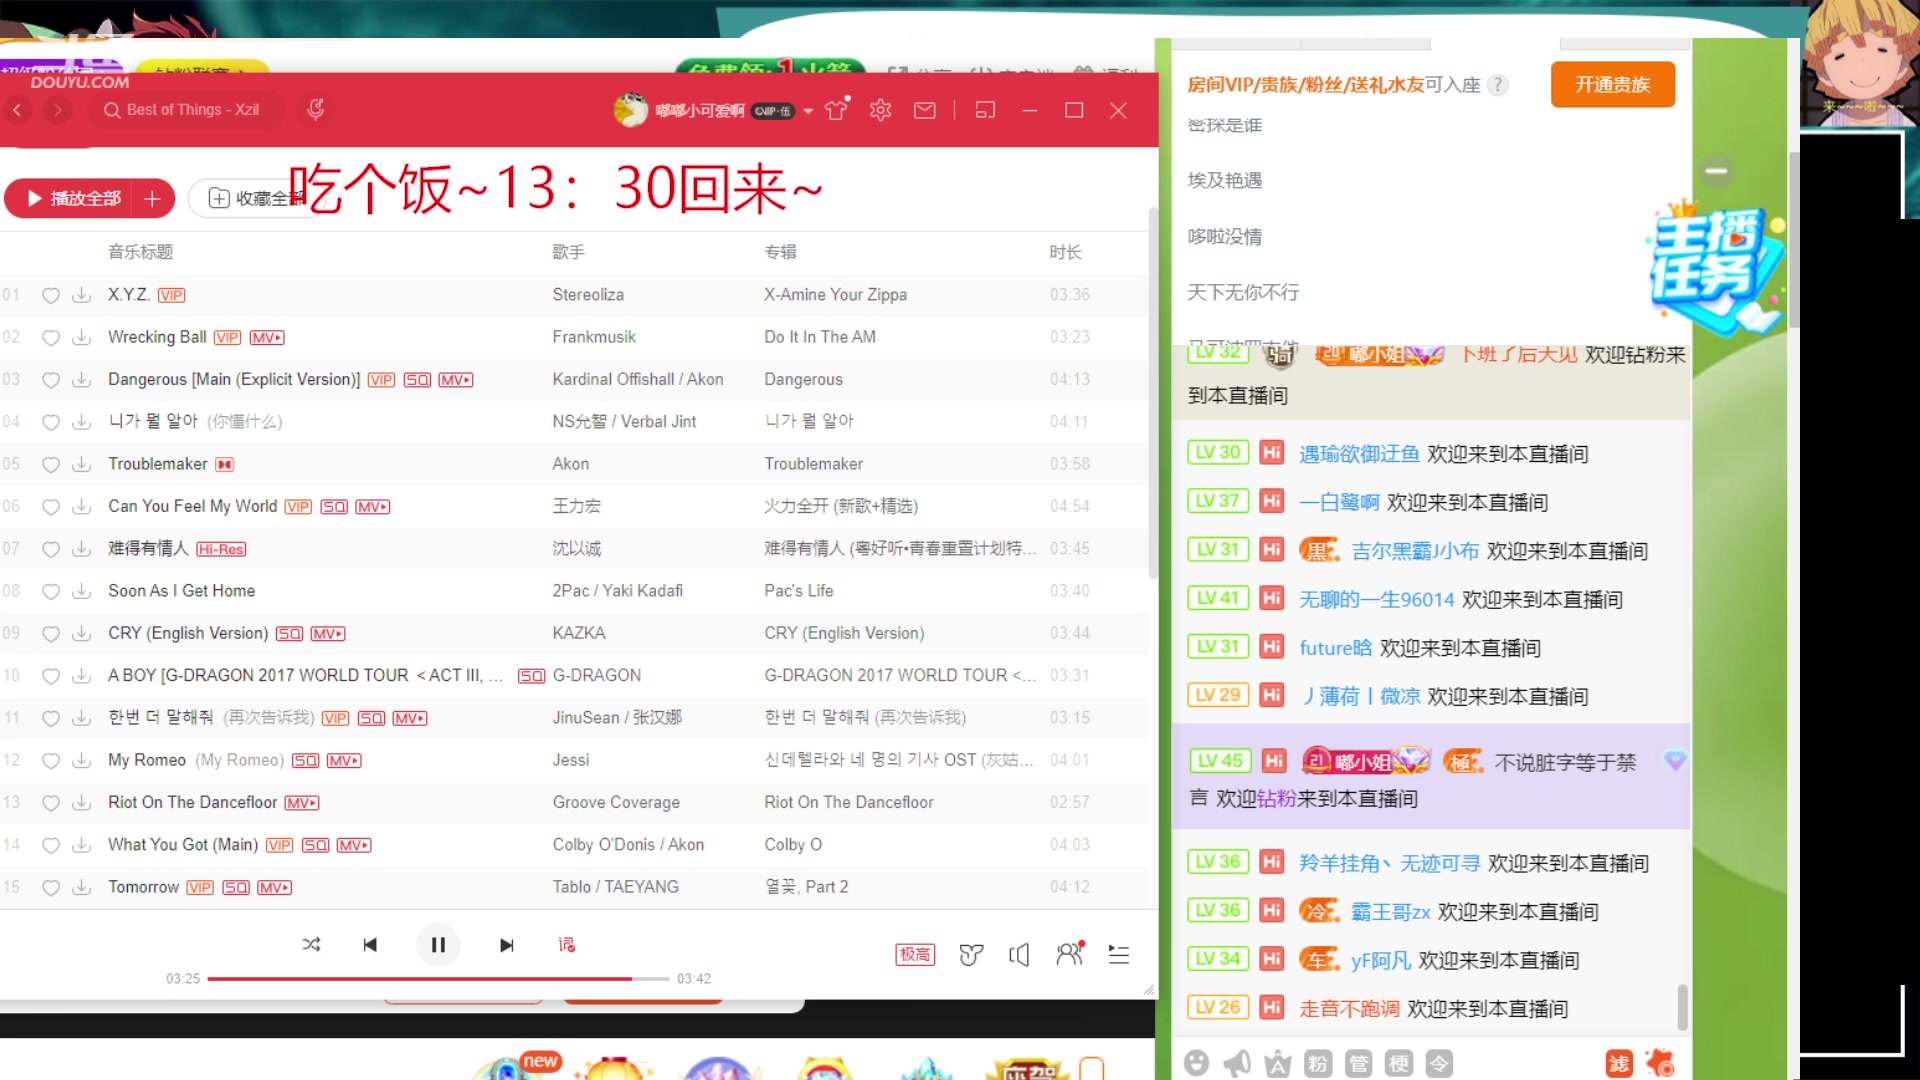Open the settings gear icon
1920x1080 pixels.
coord(880,110)
